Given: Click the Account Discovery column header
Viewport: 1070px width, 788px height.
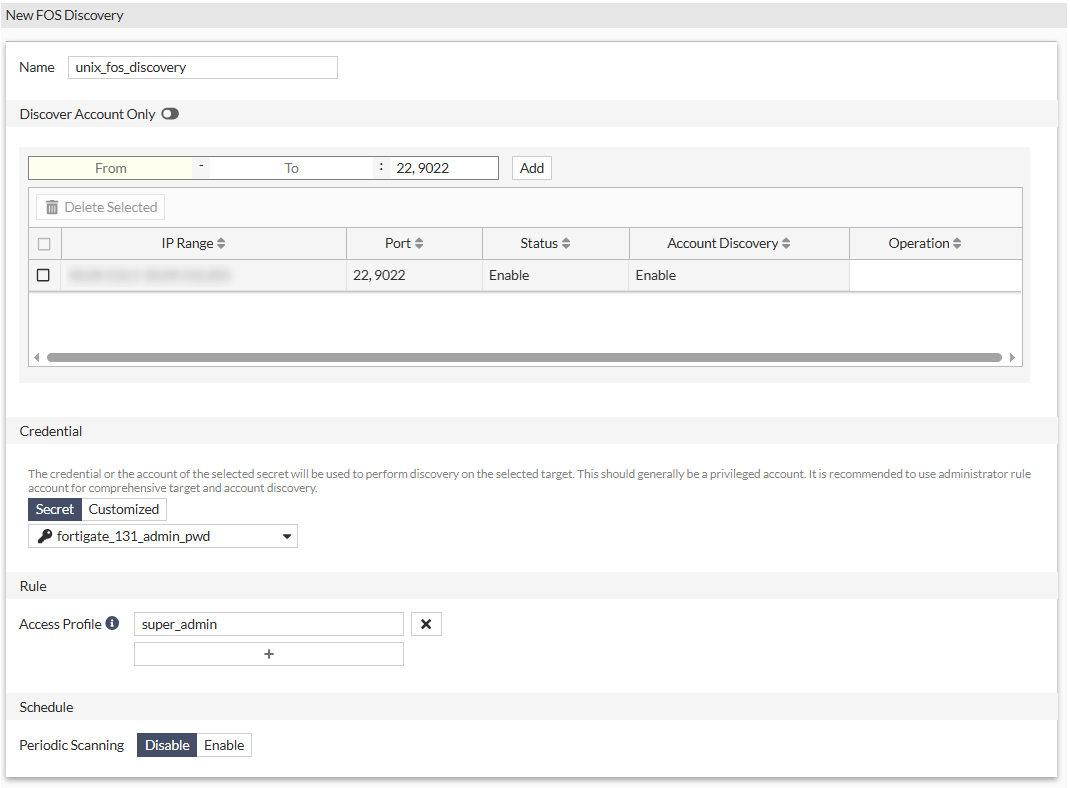Looking at the screenshot, I should point(739,244).
